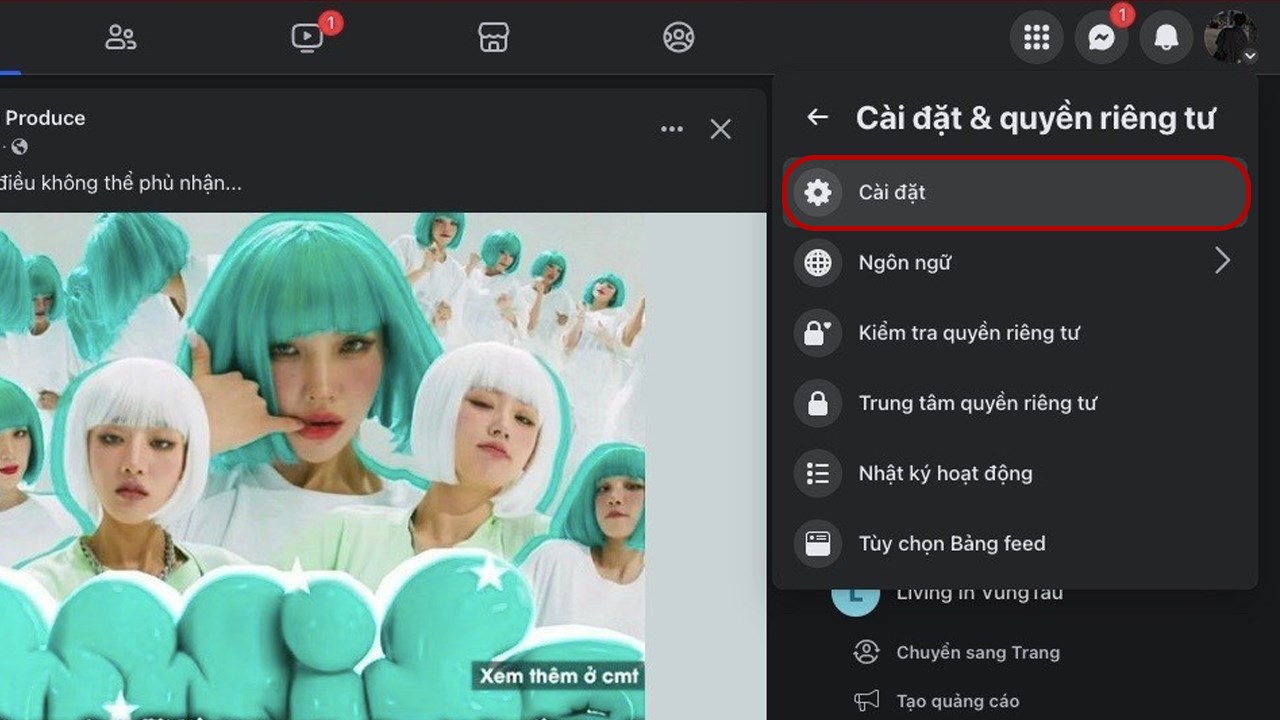Click the globe icon next to Ngôn ngữ

(818, 262)
